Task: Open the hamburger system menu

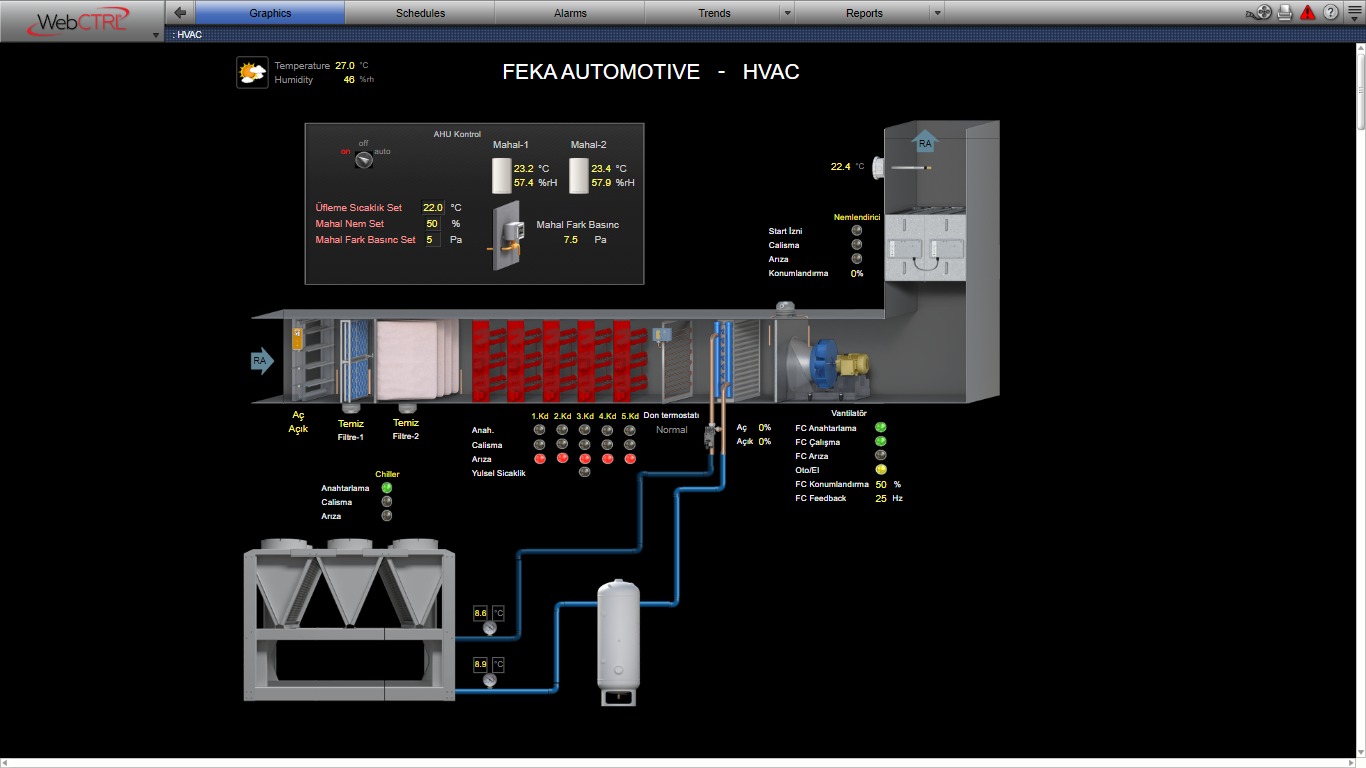Action: [x=1354, y=13]
